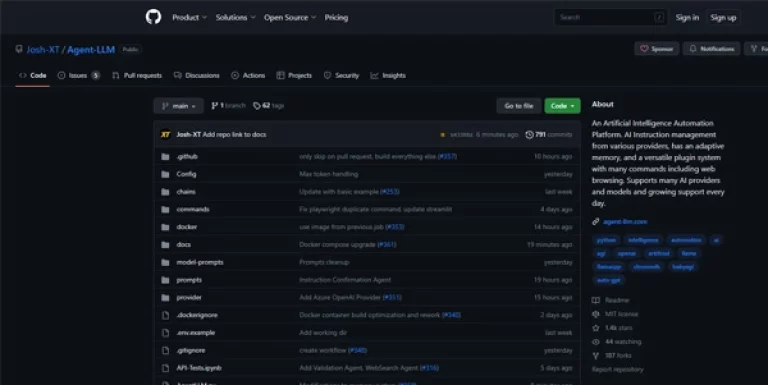Open the commands folder
The width and height of the screenshot is (768, 385).
click(193, 210)
